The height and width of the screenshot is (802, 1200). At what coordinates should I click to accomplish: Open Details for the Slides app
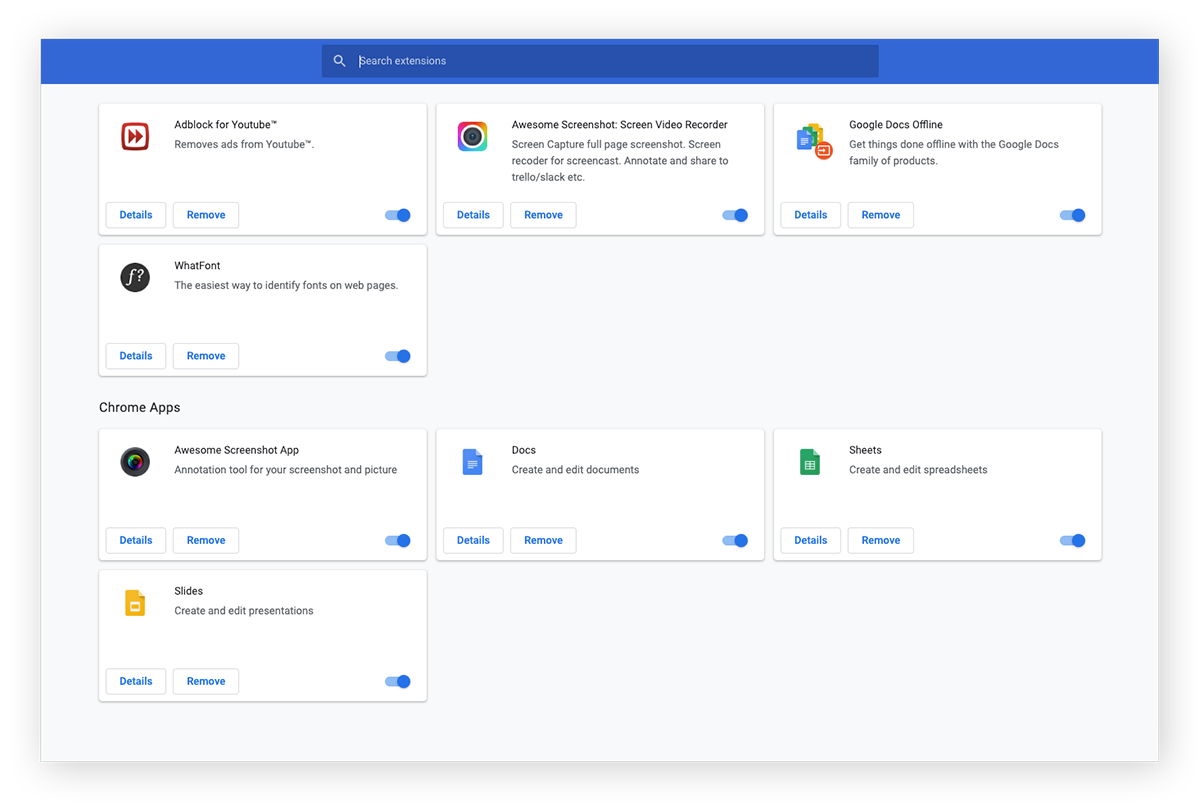(136, 681)
